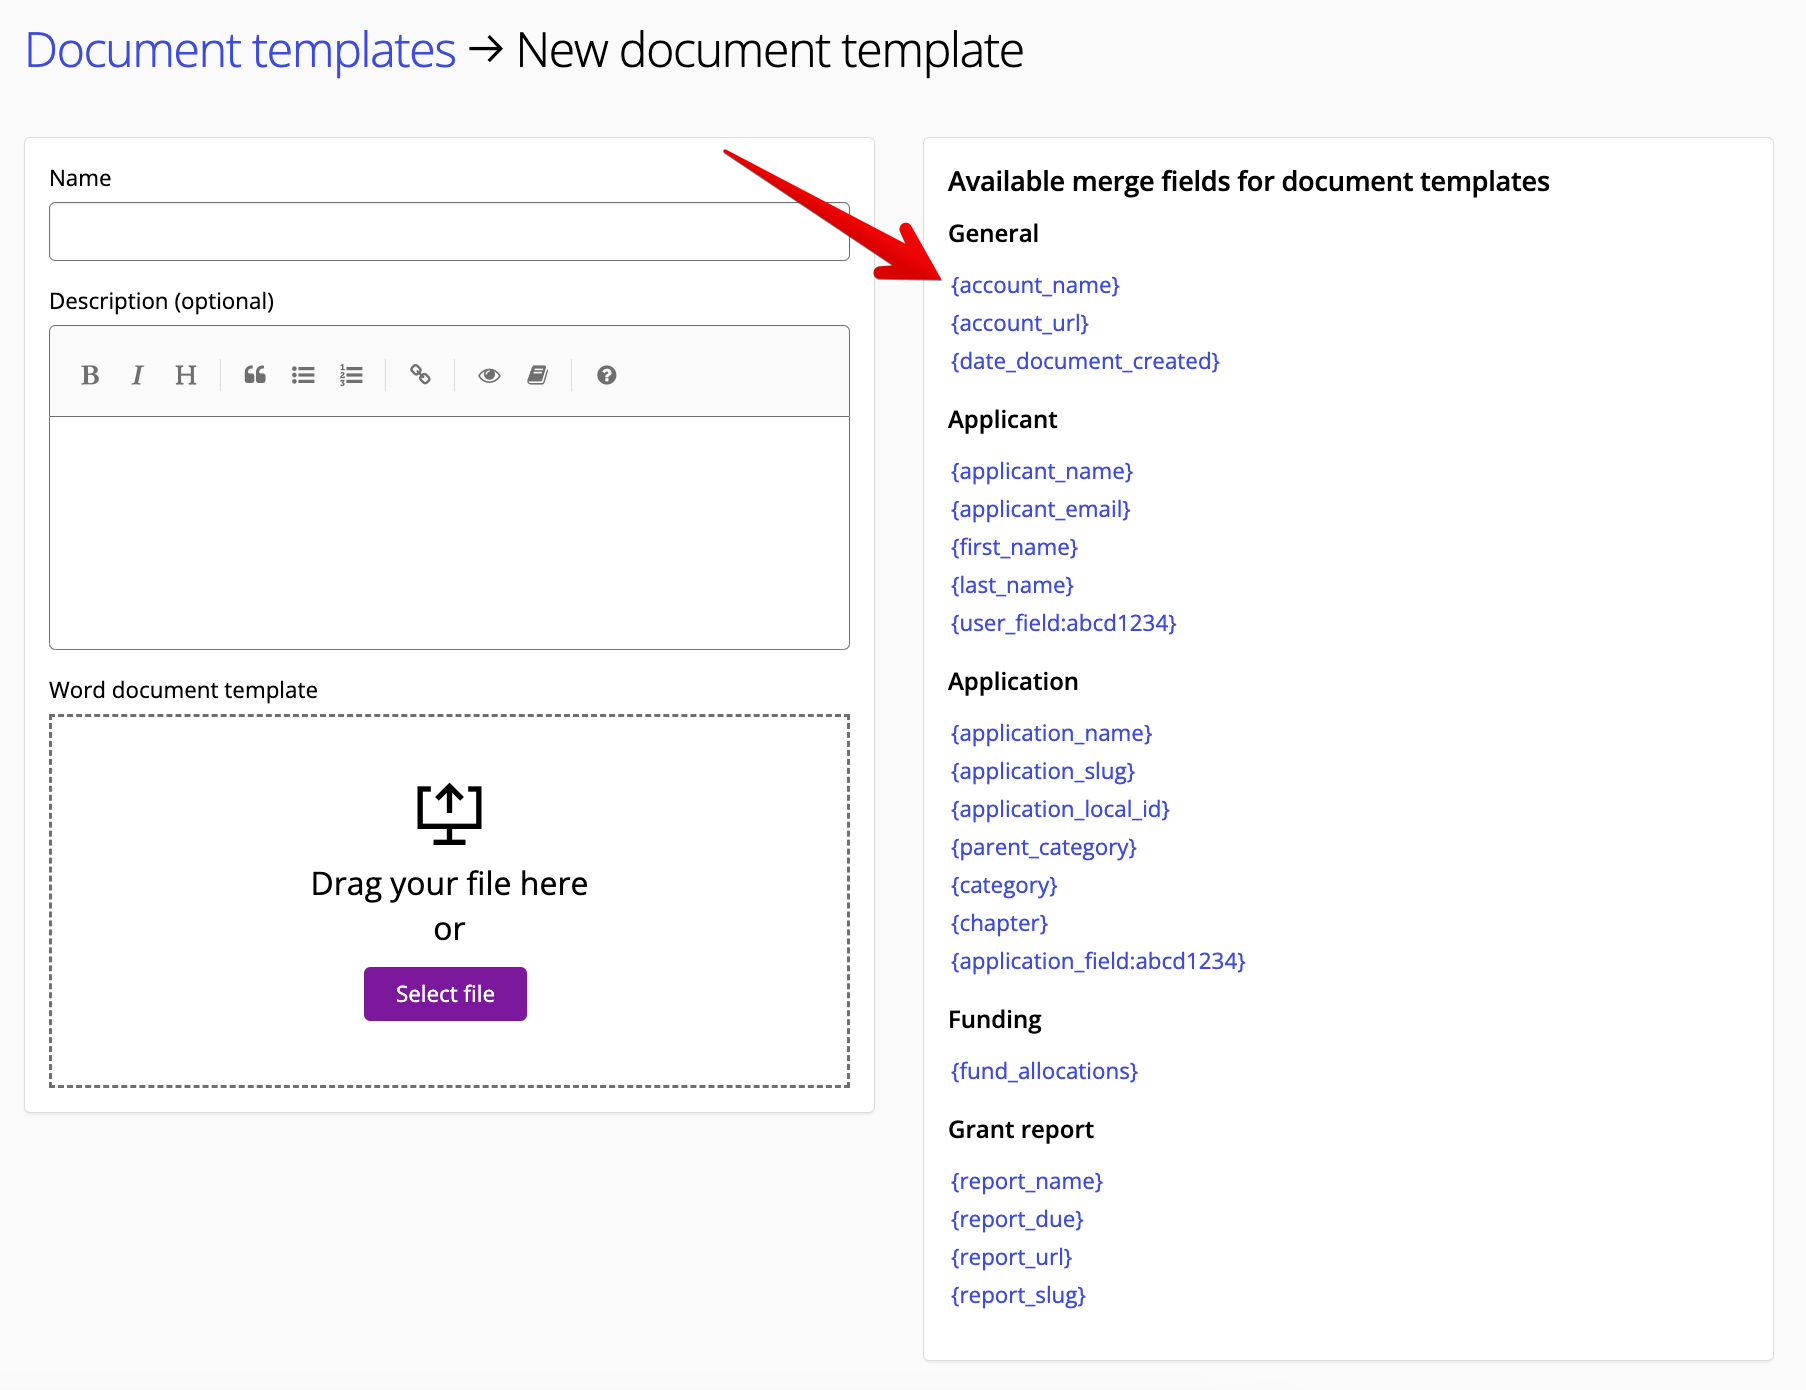Select the {date_document_created} merge field

tap(1084, 361)
